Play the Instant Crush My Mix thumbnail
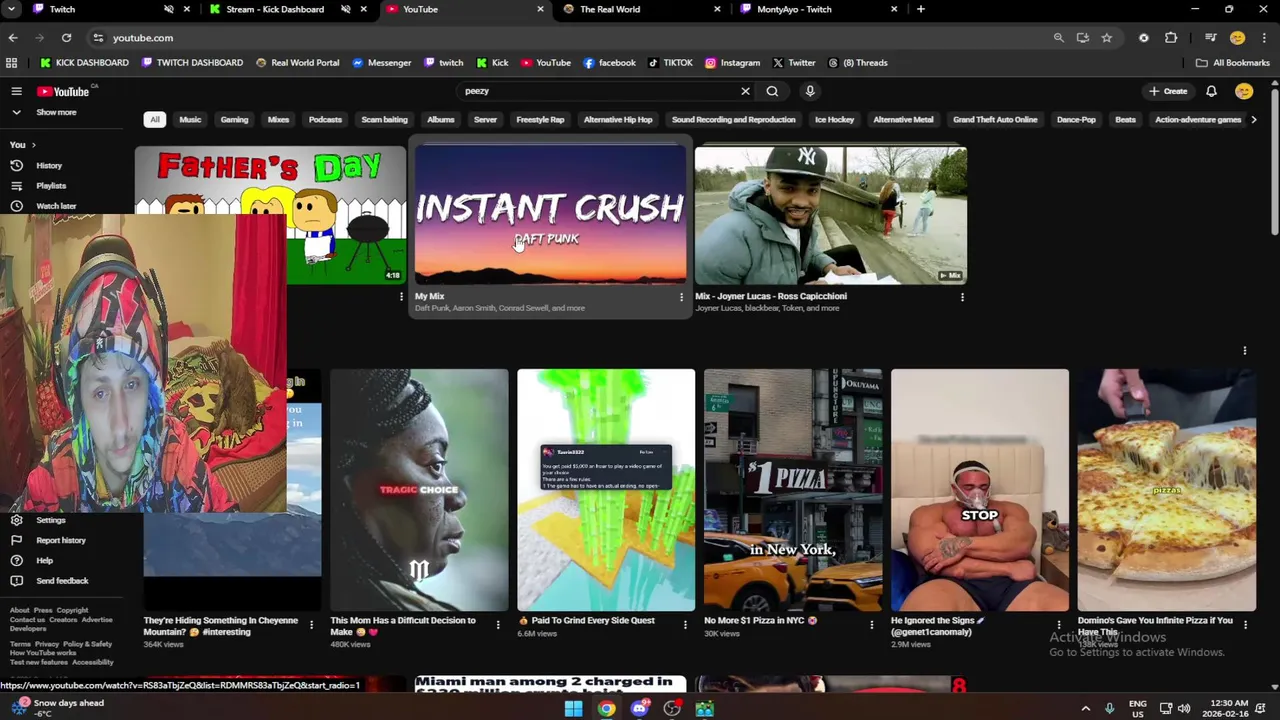This screenshot has width=1280, height=720. tap(551, 215)
